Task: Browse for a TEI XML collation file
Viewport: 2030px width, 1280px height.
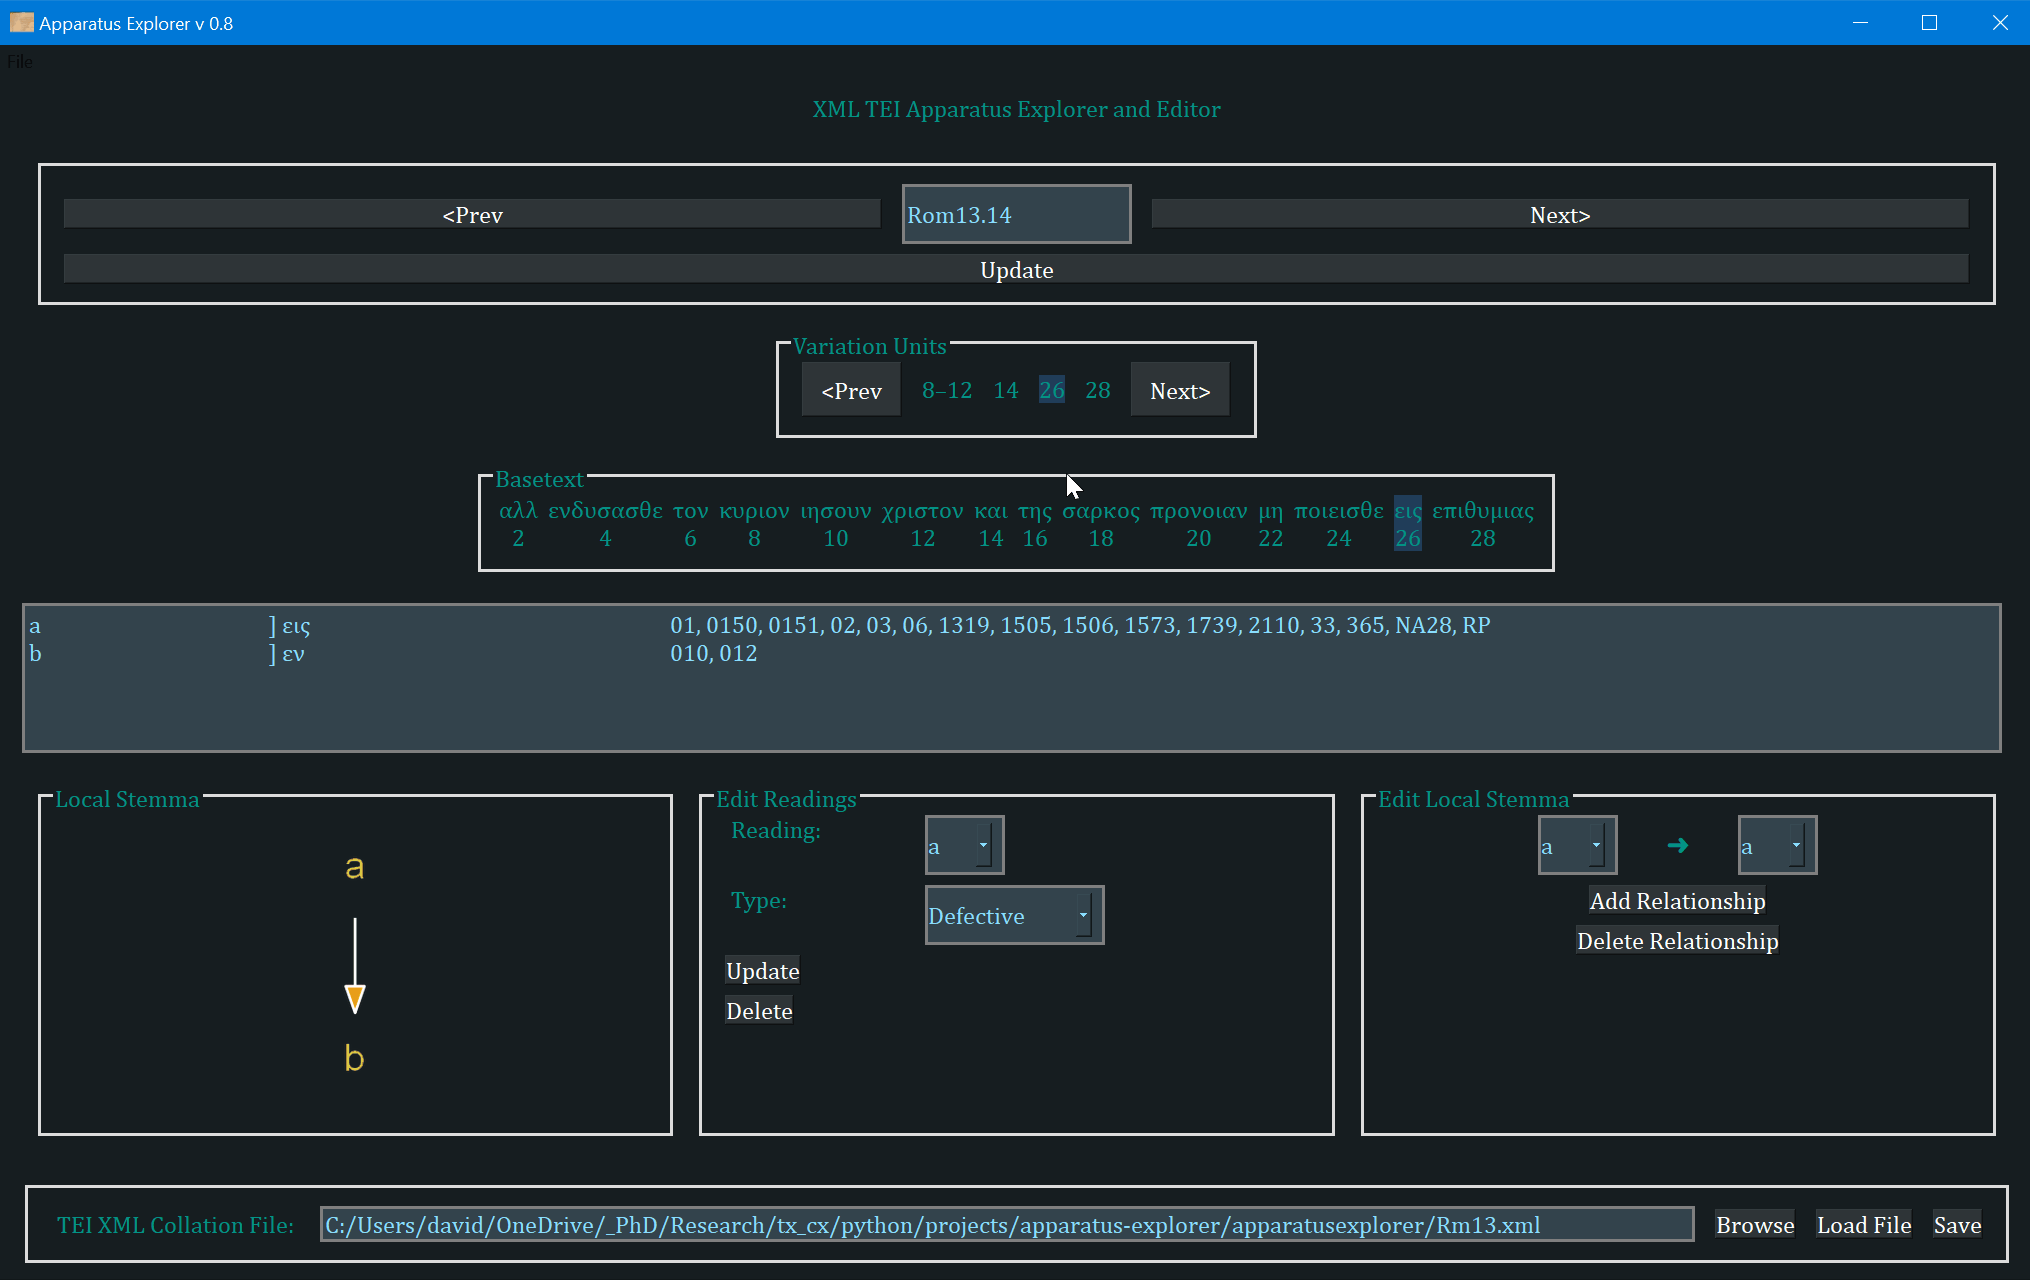Action: (x=1754, y=1225)
